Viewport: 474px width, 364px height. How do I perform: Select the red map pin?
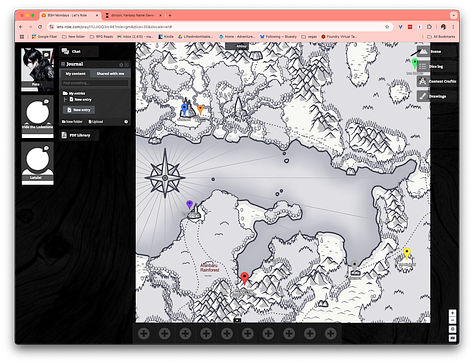(244, 278)
